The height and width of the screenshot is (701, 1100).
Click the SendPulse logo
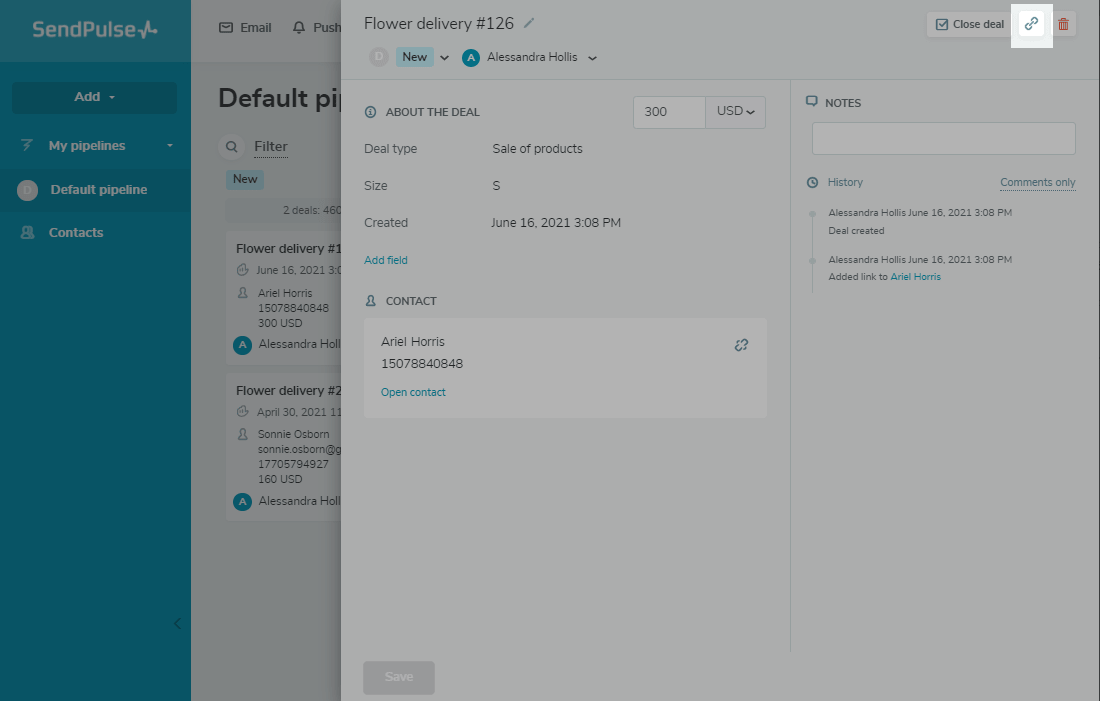tap(95, 29)
